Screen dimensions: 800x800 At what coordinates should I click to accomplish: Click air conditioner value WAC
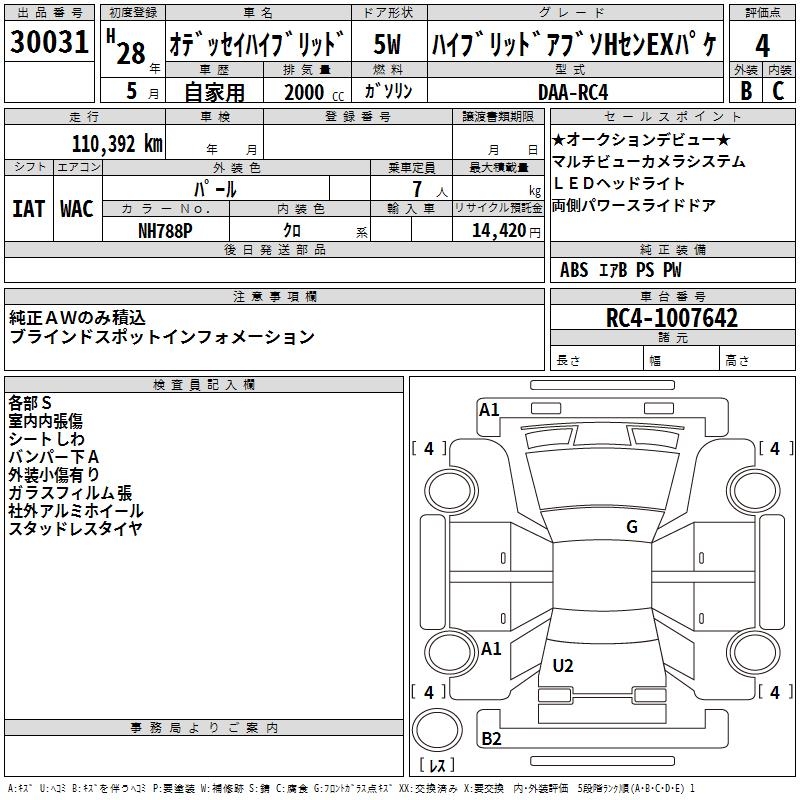[77, 209]
